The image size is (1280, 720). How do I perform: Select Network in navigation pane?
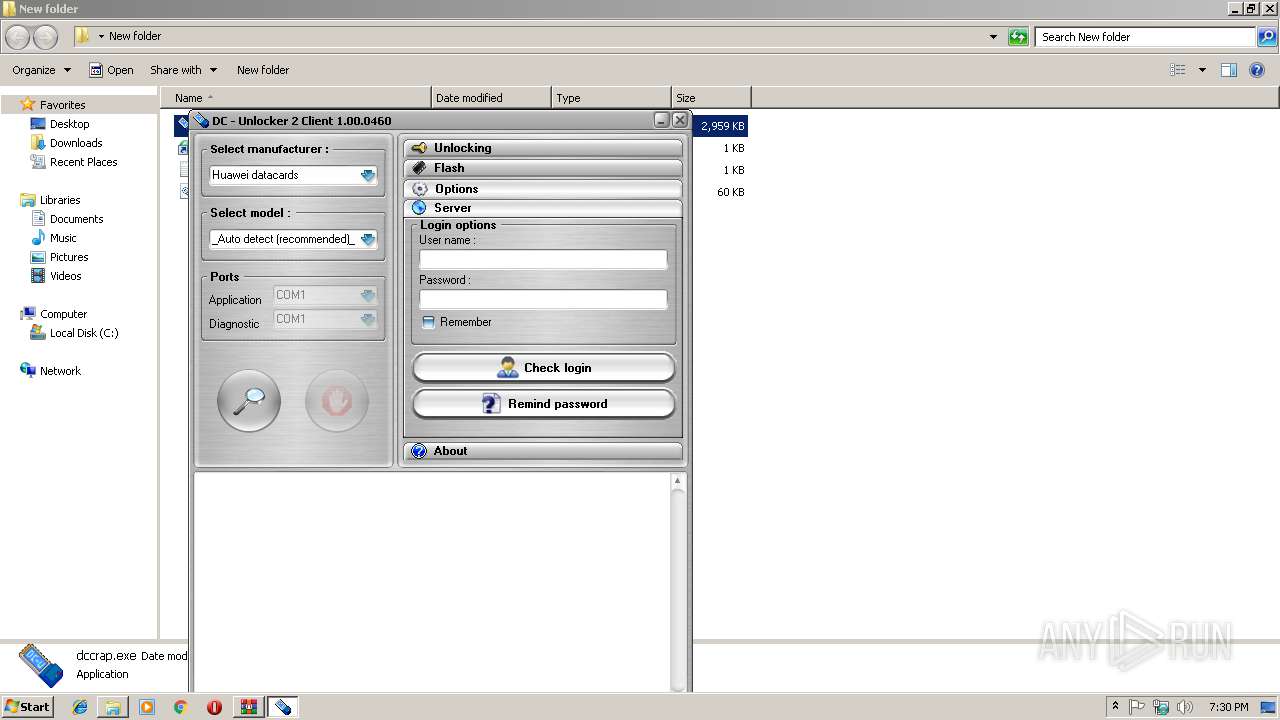tap(60, 371)
